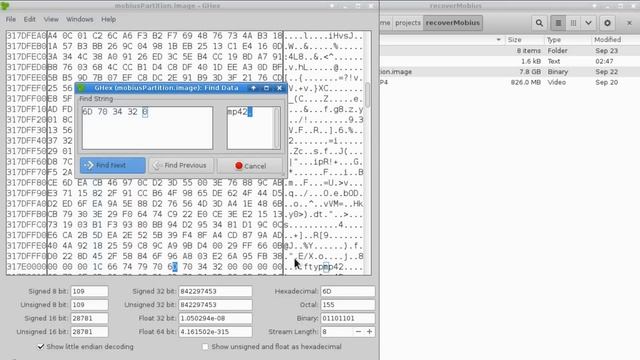Click the Unsigned 32 bit value field
The image size is (640, 360).
tap(215, 304)
